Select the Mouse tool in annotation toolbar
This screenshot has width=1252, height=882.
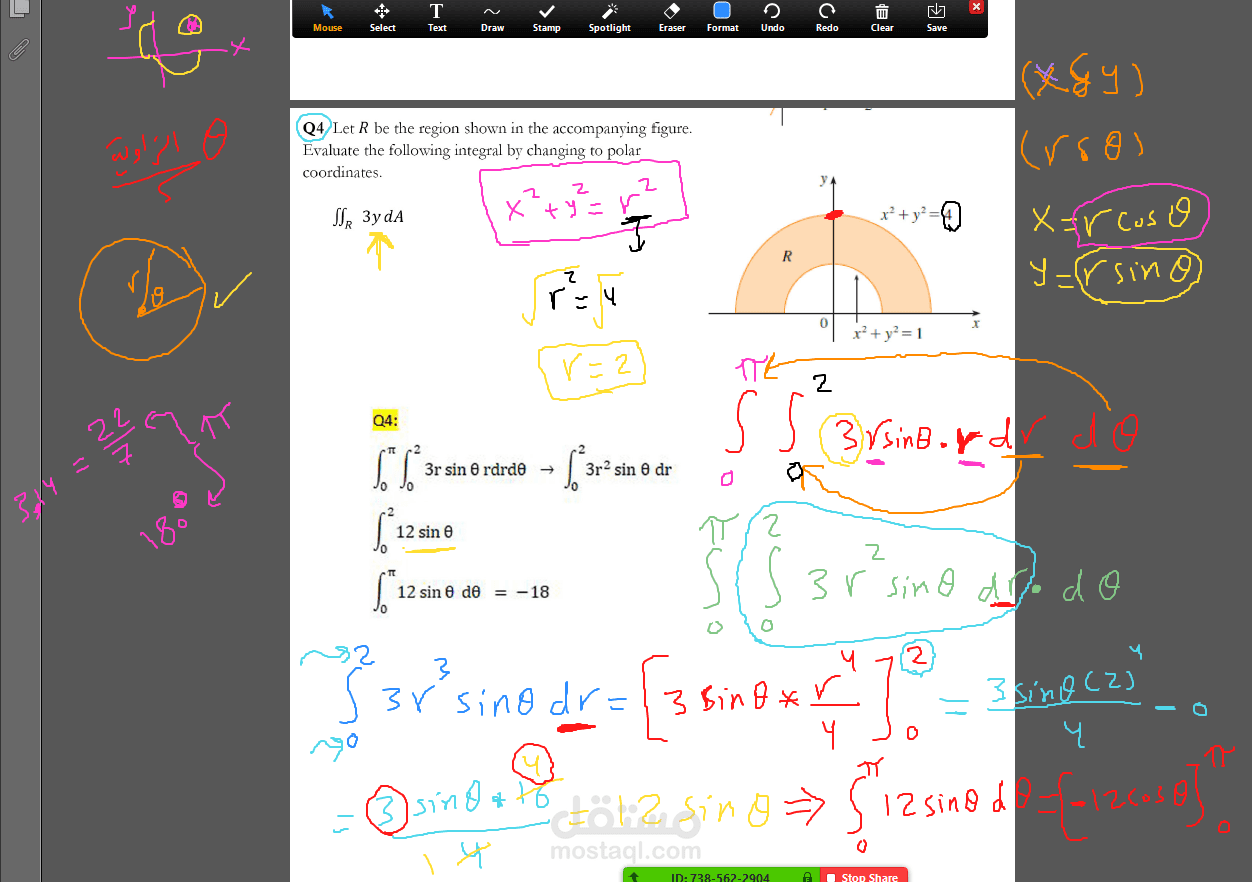[x=327, y=18]
